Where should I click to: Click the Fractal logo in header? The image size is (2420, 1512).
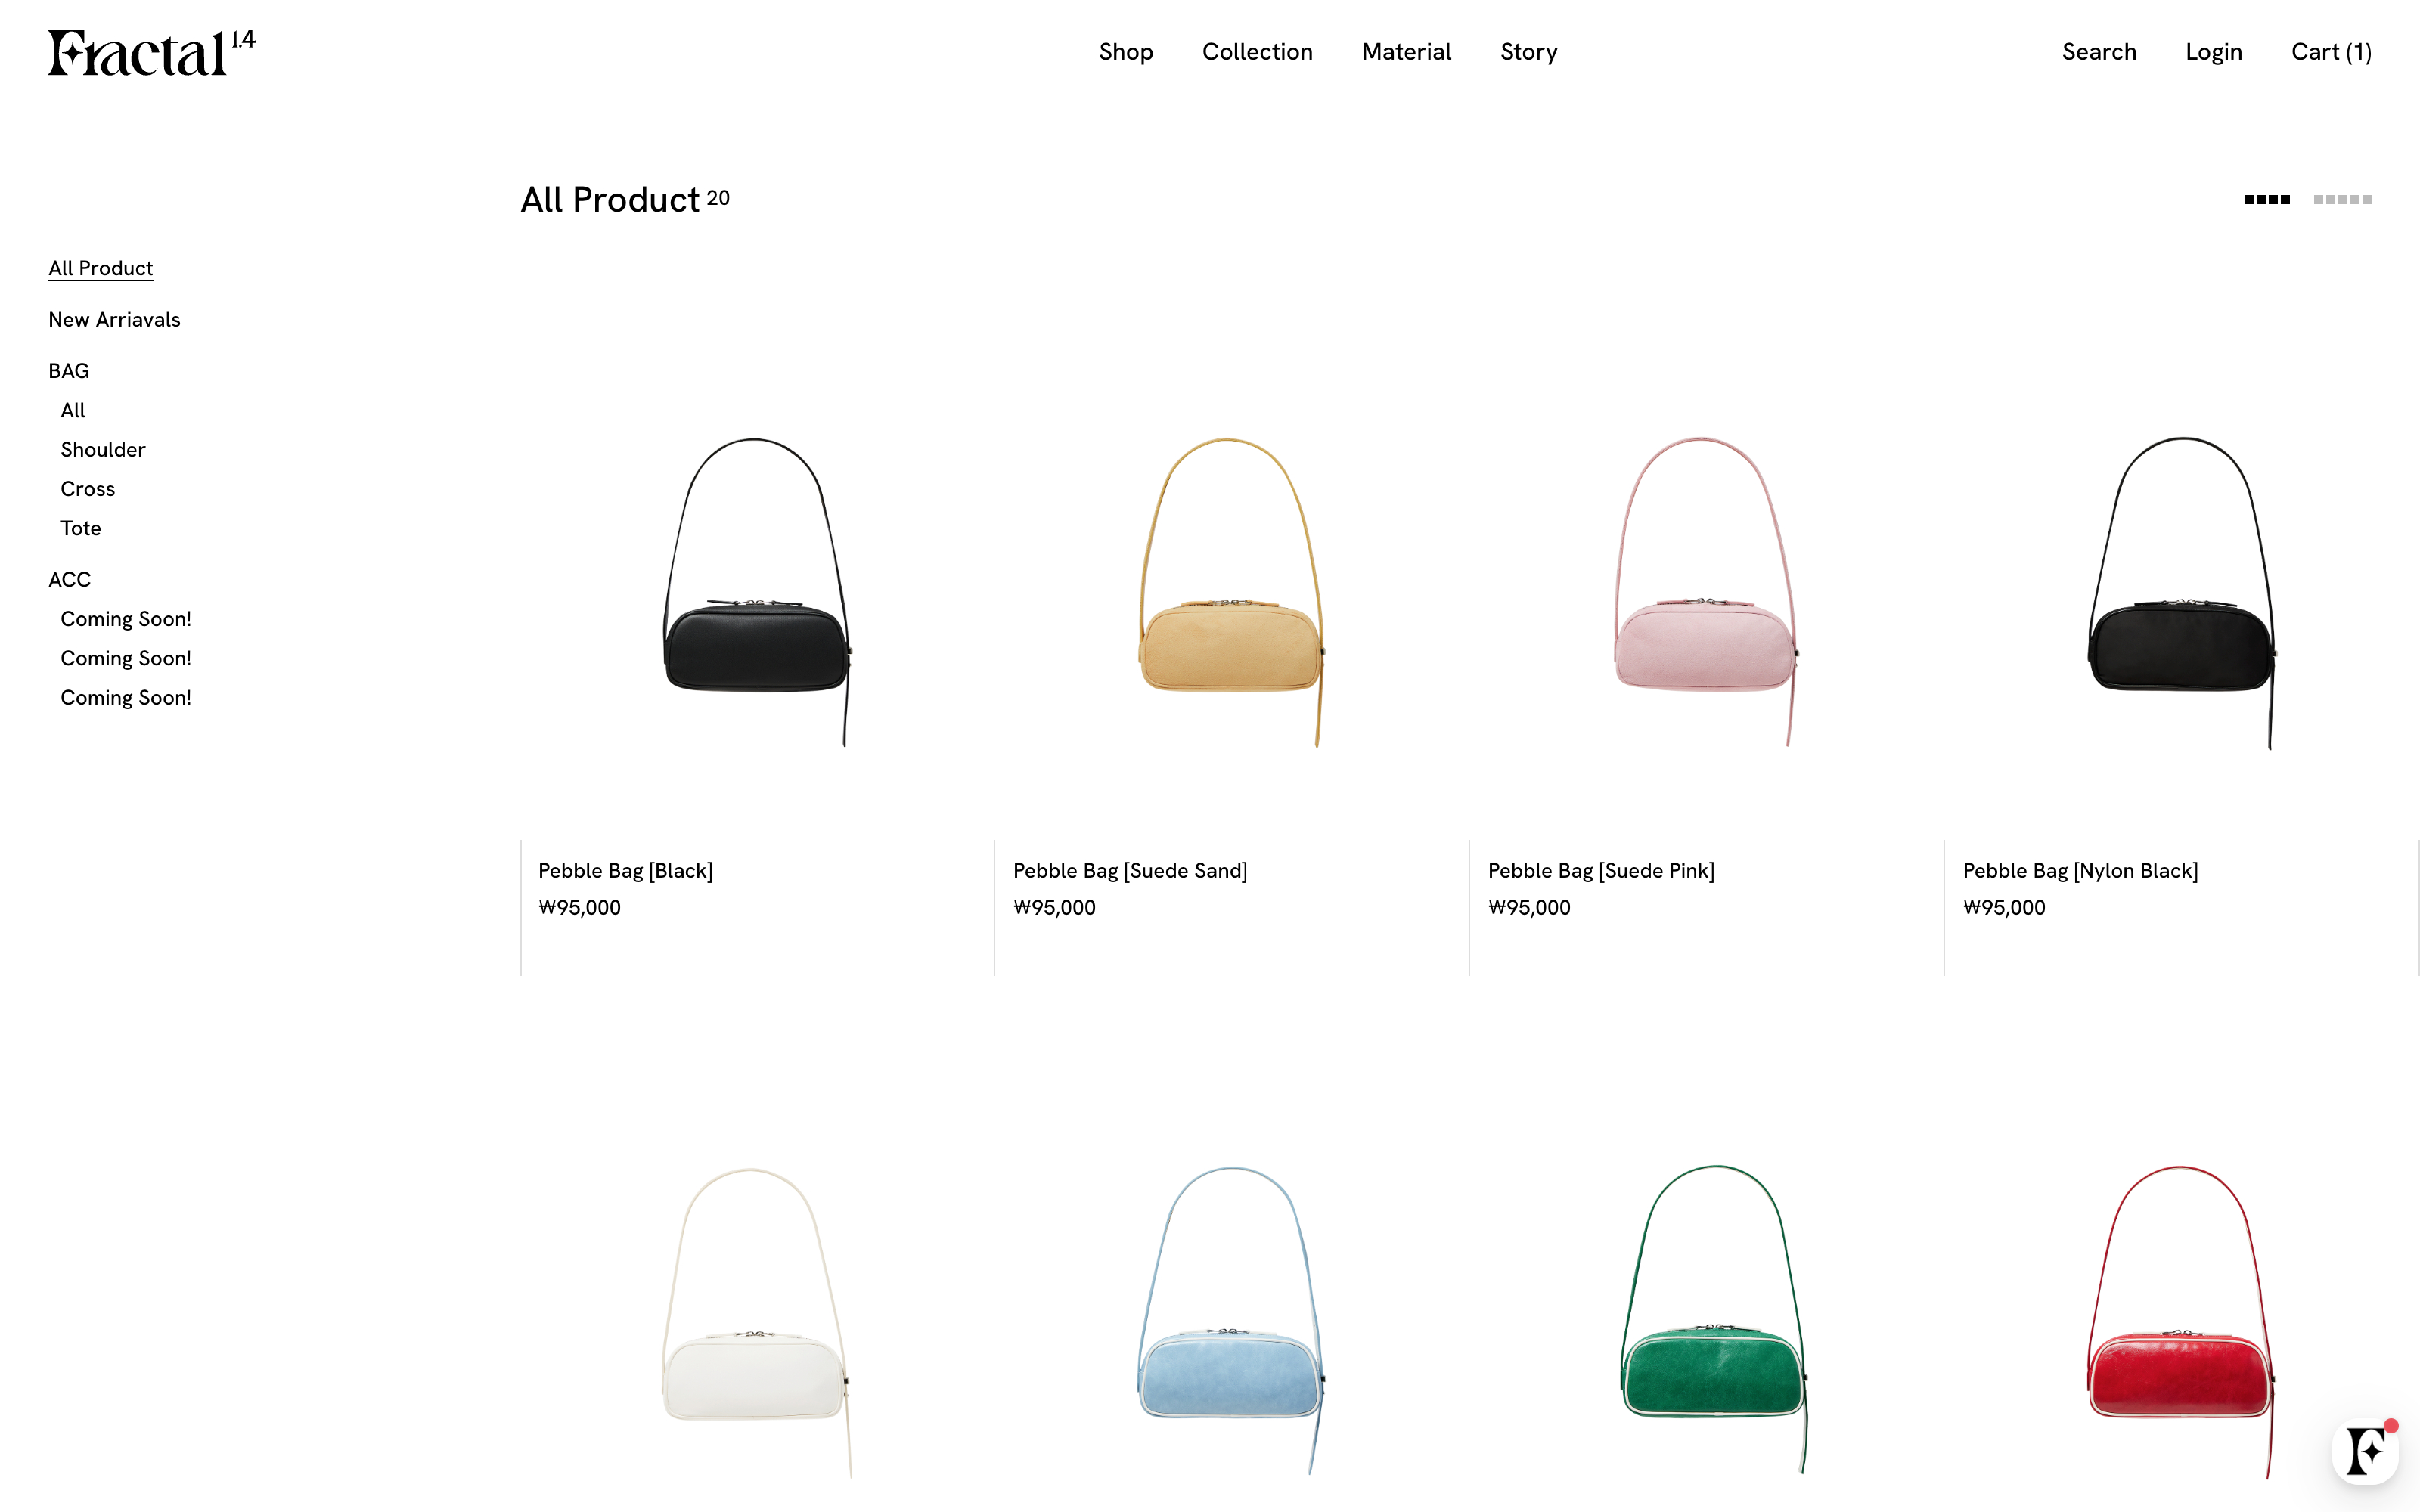(x=152, y=53)
